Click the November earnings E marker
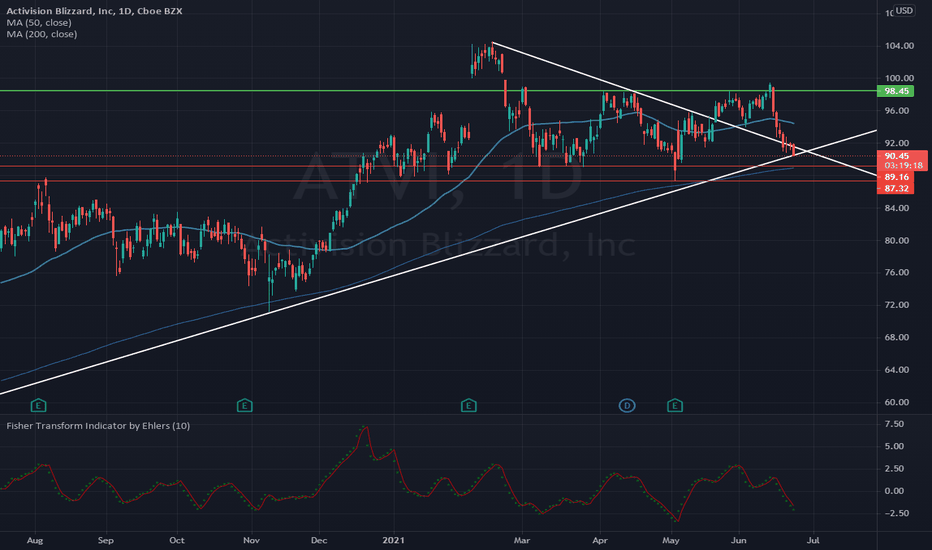The image size is (932, 550). pyautogui.click(x=244, y=406)
